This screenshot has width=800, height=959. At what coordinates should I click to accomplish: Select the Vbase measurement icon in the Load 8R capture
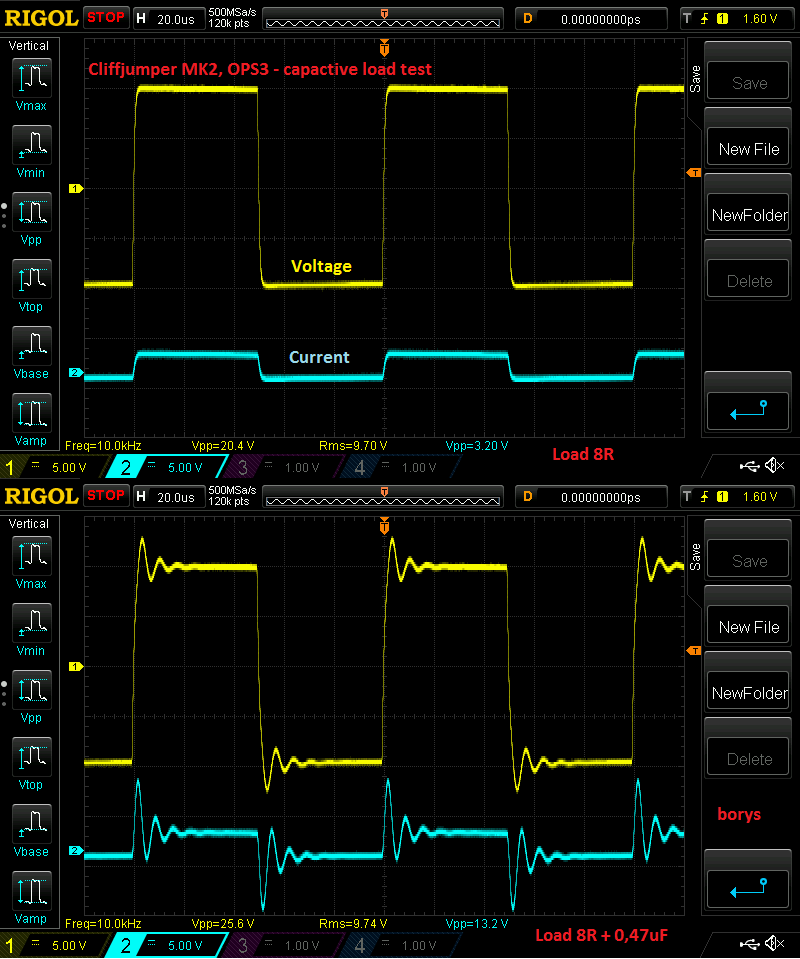click(x=32, y=346)
